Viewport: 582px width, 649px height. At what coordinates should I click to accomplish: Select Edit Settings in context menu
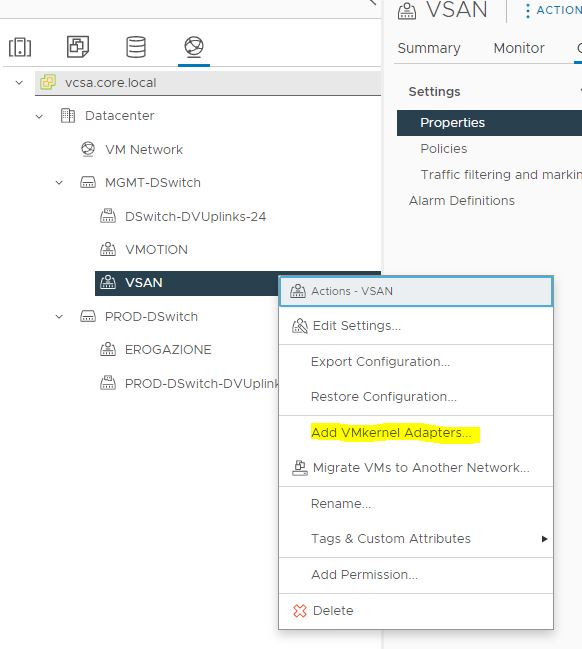pyautogui.click(x=357, y=326)
